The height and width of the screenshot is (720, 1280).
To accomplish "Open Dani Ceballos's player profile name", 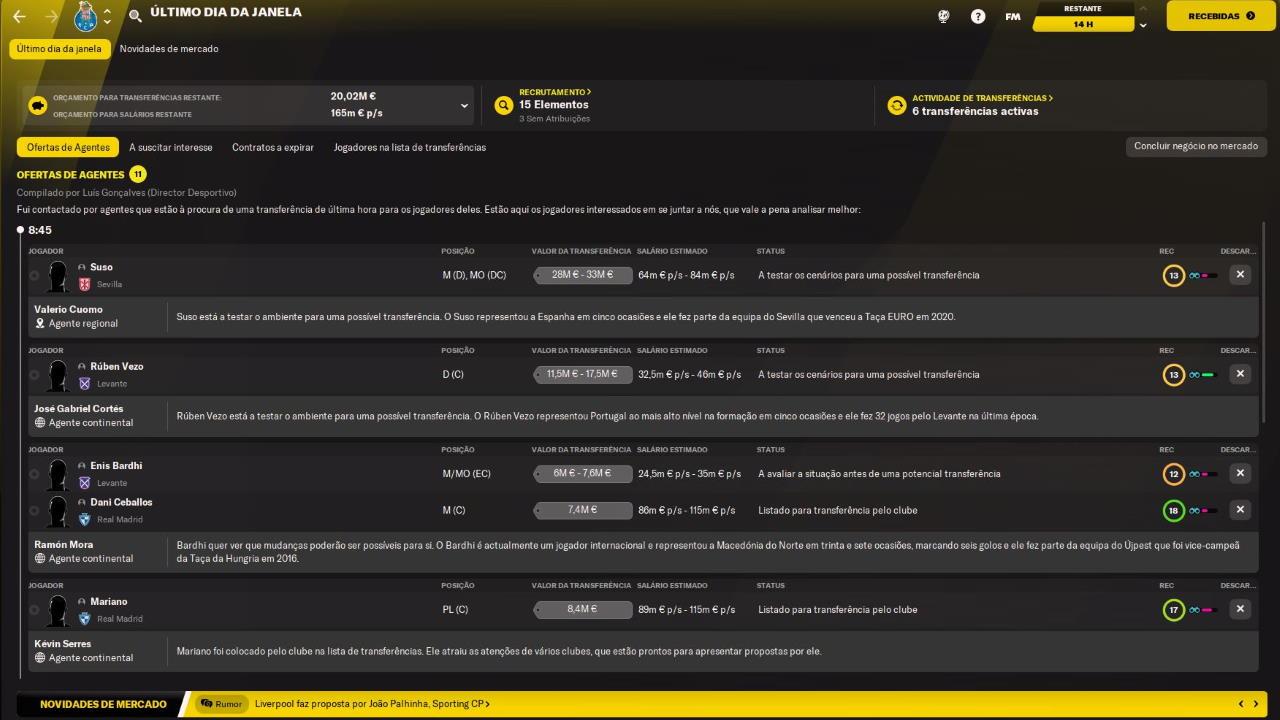I will click(x=121, y=502).
